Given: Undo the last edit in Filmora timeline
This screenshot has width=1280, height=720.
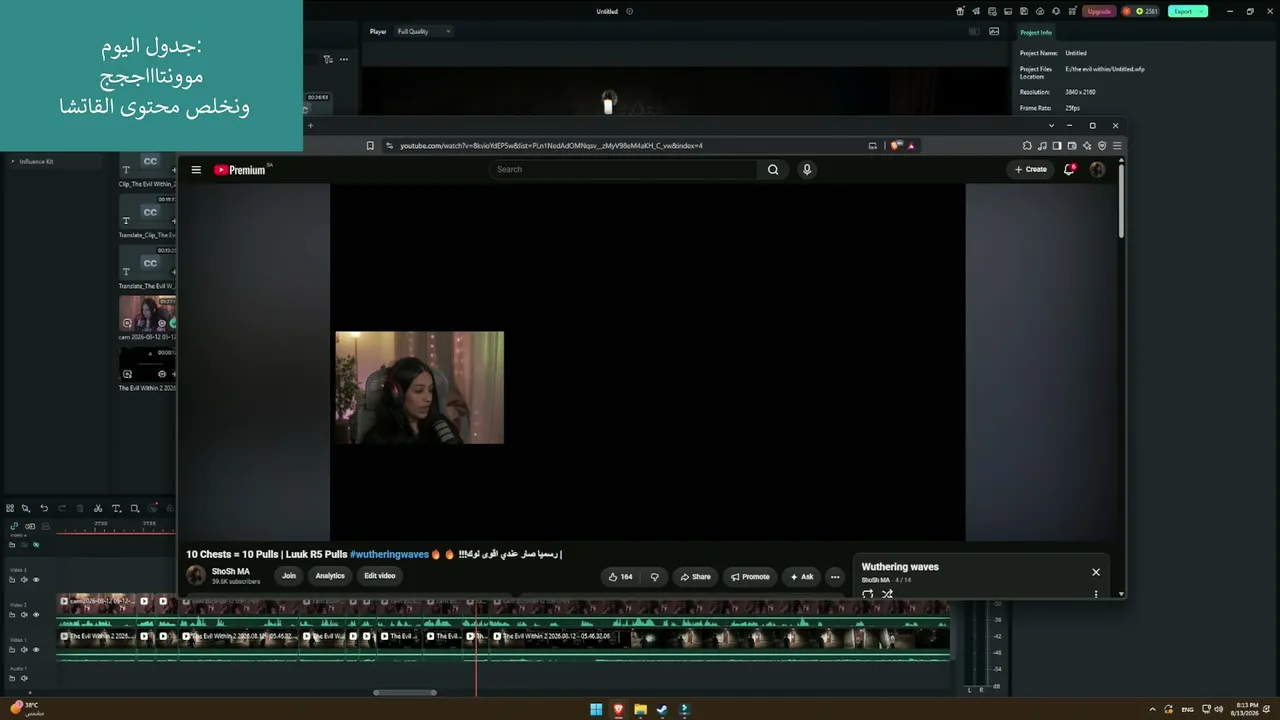Looking at the screenshot, I should (44, 508).
